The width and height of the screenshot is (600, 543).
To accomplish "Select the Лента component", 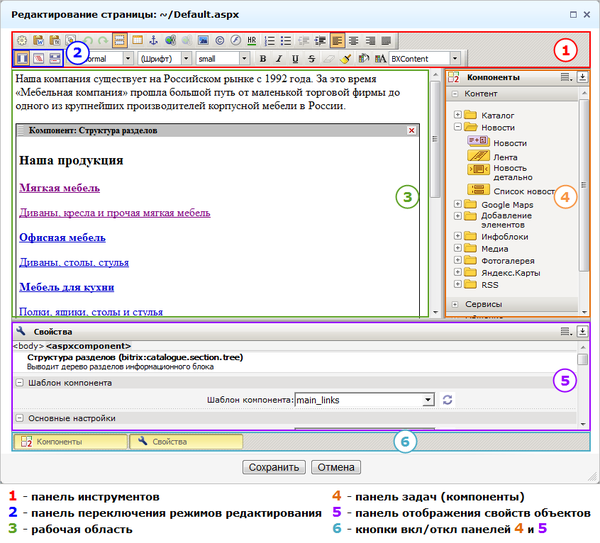I will point(492,157).
